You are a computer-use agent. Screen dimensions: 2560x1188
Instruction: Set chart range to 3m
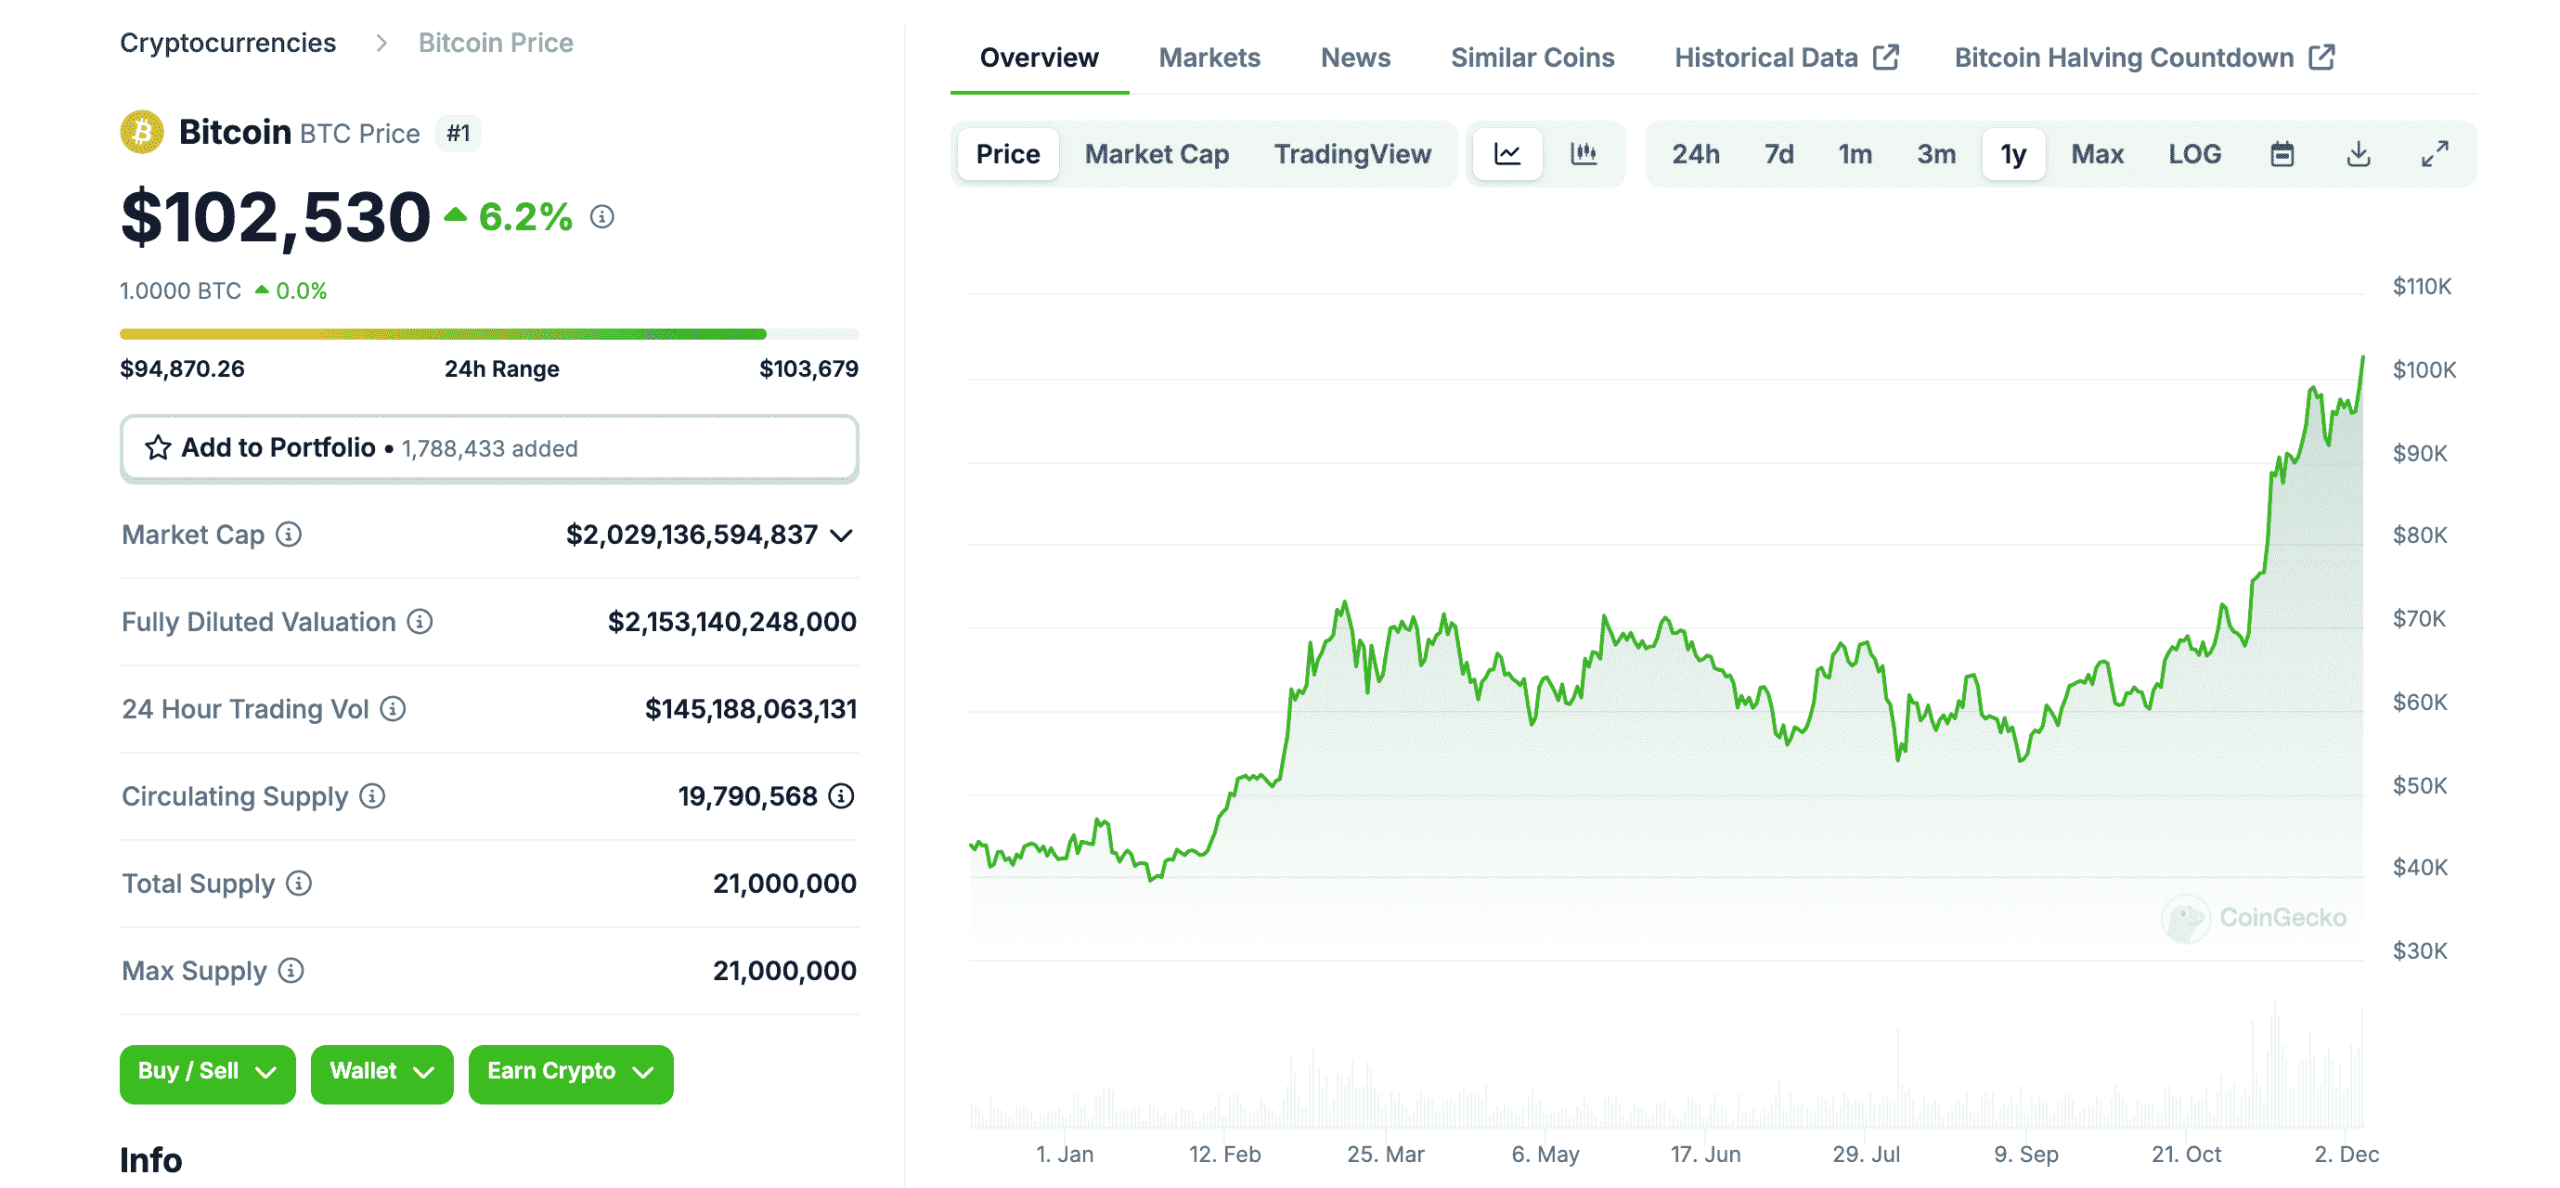(1936, 154)
